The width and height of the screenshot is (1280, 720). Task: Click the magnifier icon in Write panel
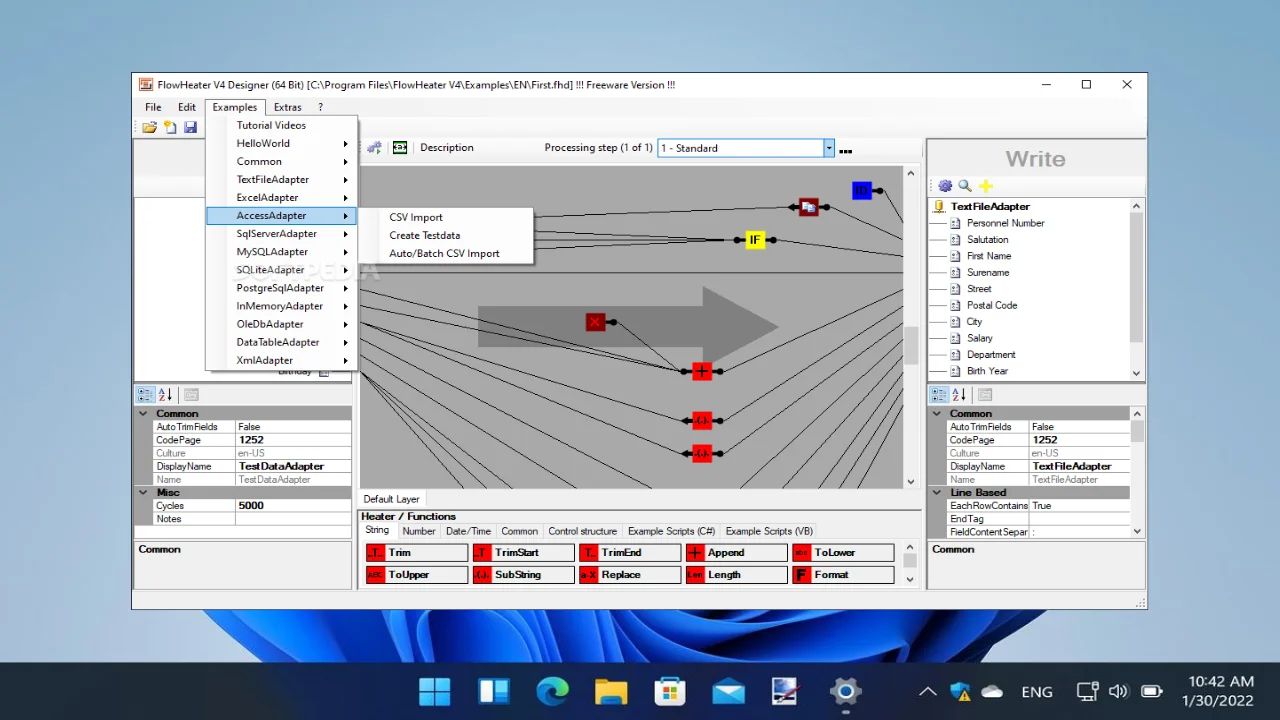point(965,186)
